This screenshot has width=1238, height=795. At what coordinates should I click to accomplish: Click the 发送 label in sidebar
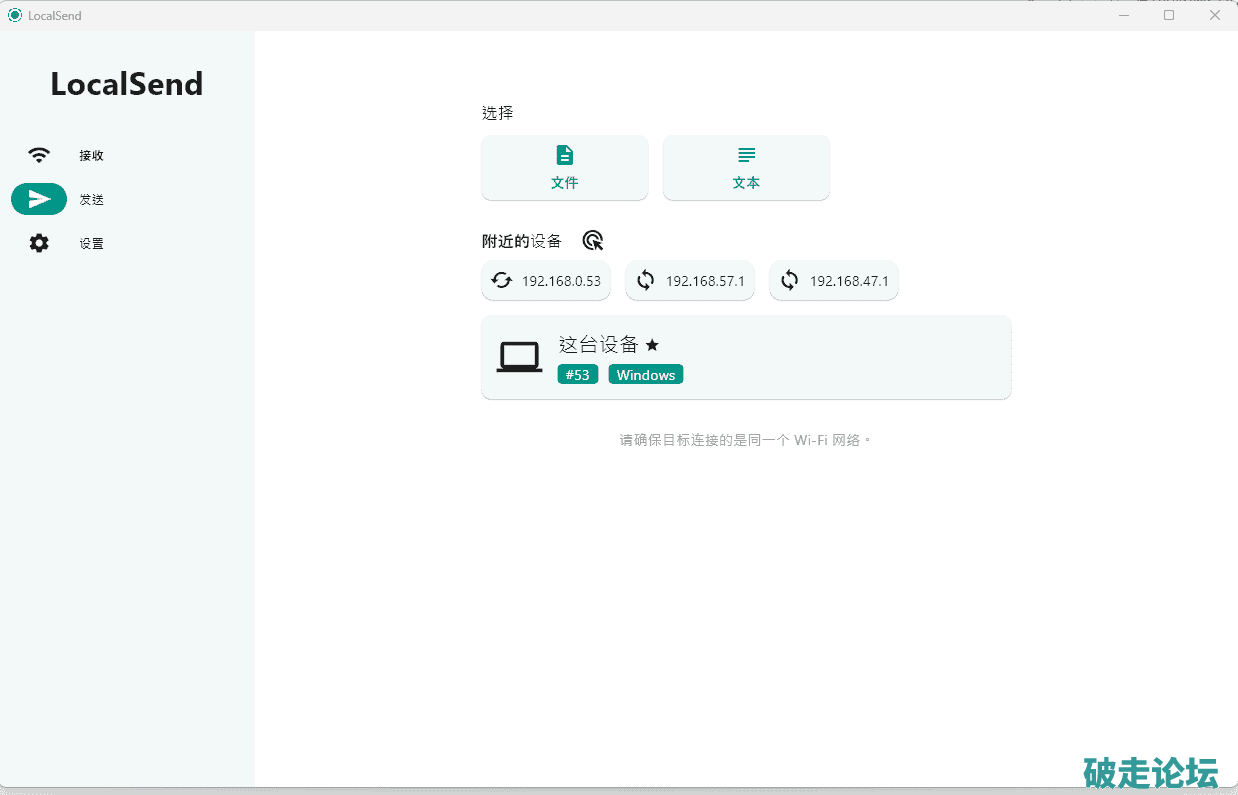92,200
